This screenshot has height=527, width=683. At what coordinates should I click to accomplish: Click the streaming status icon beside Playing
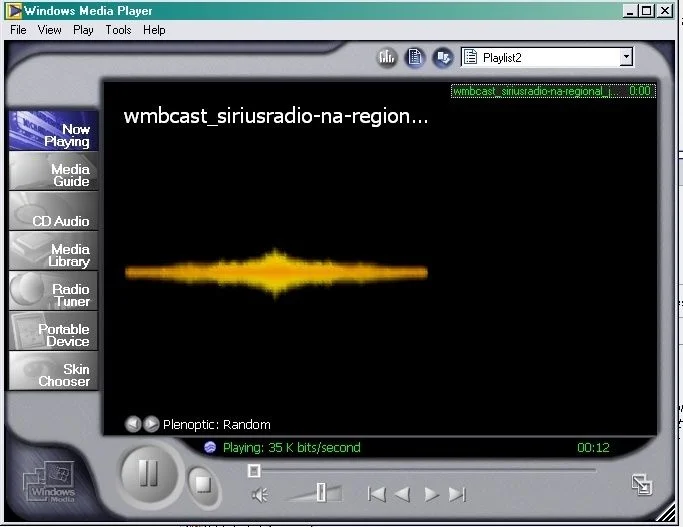[x=210, y=447]
